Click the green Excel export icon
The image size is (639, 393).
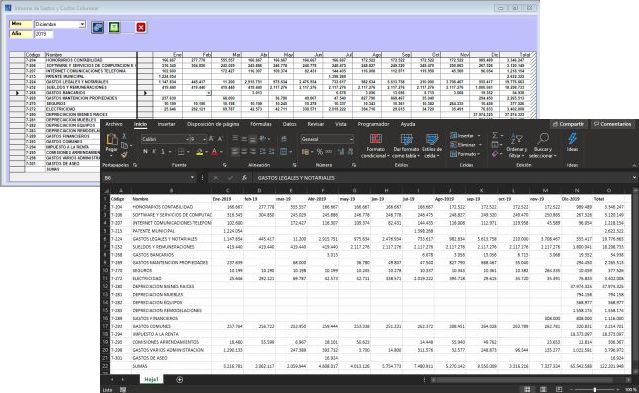click(114, 27)
